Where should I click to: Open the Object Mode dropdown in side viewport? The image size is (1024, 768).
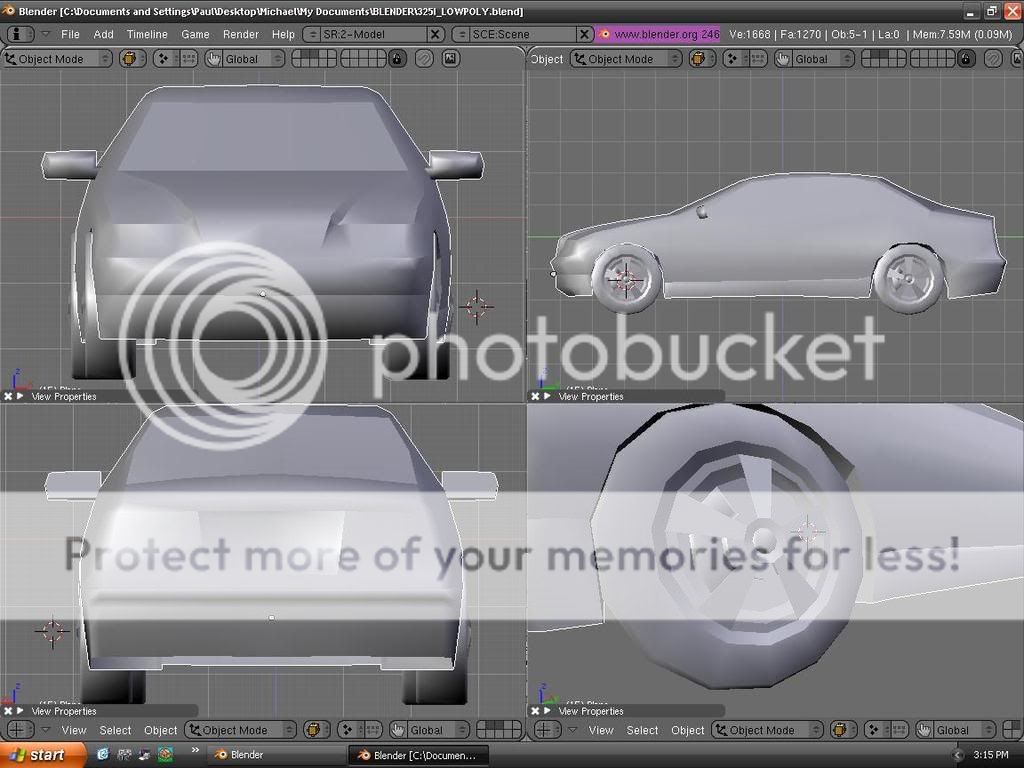tap(625, 59)
